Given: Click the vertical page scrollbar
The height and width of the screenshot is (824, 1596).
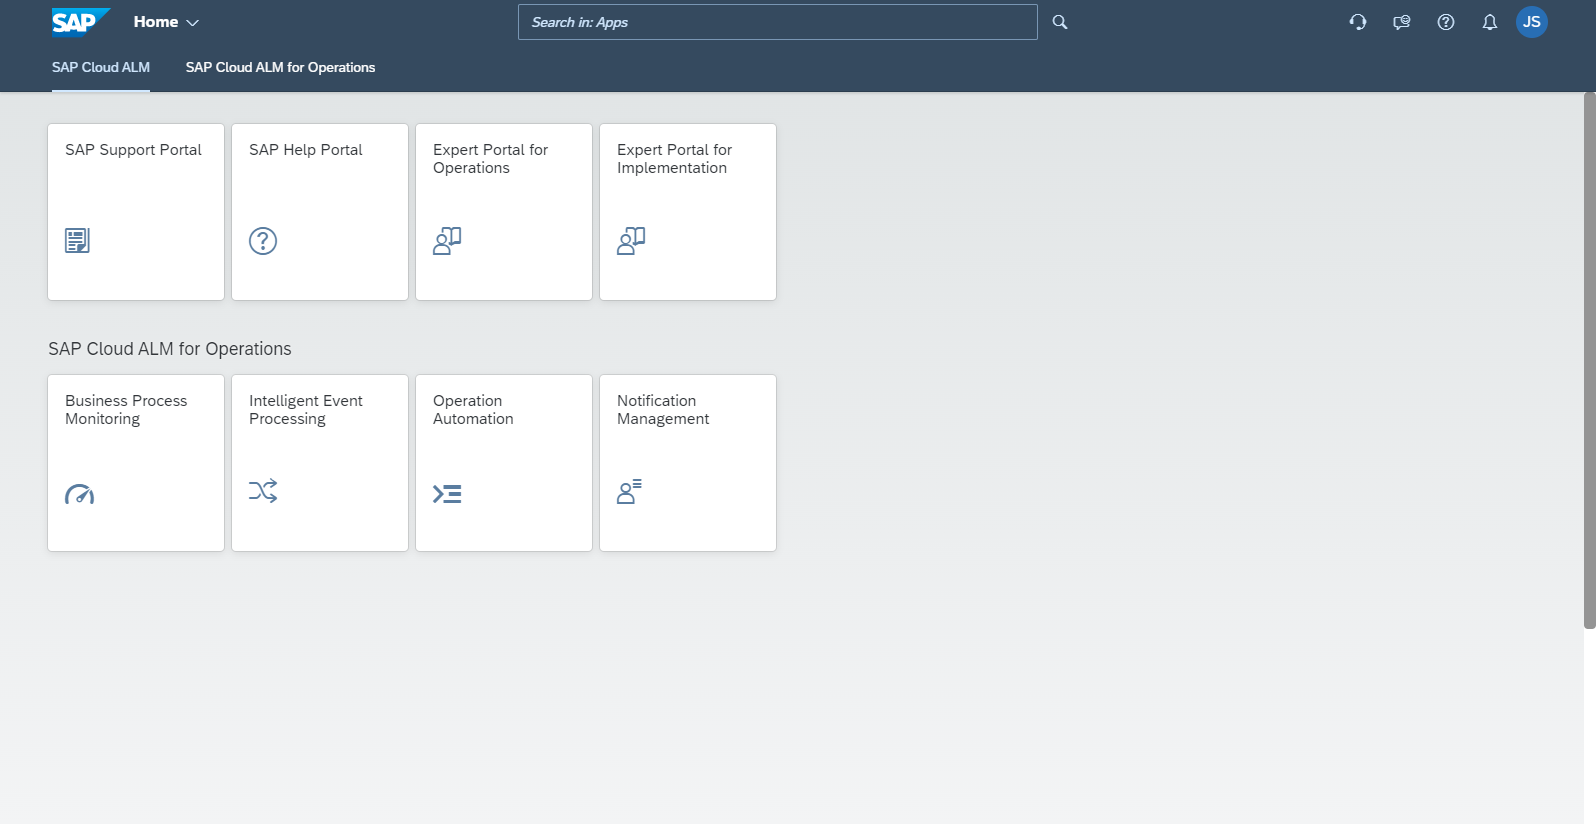Looking at the screenshot, I should pos(1589,360).
